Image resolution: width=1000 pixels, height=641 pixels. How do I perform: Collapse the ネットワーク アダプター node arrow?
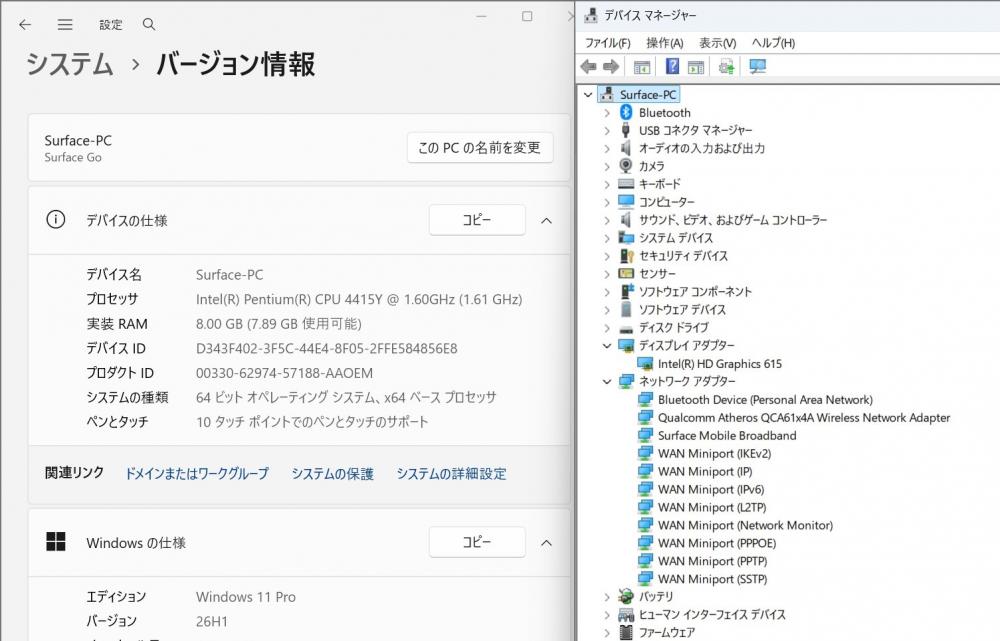pyautogui.click(x=607, y=381)
